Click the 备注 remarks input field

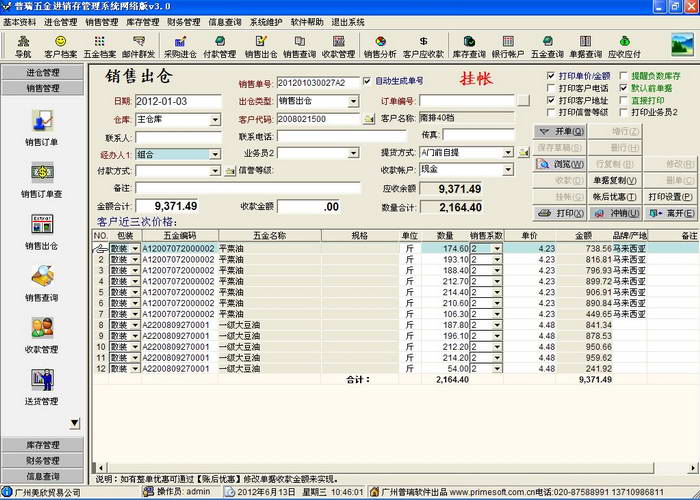pos(248,188)
